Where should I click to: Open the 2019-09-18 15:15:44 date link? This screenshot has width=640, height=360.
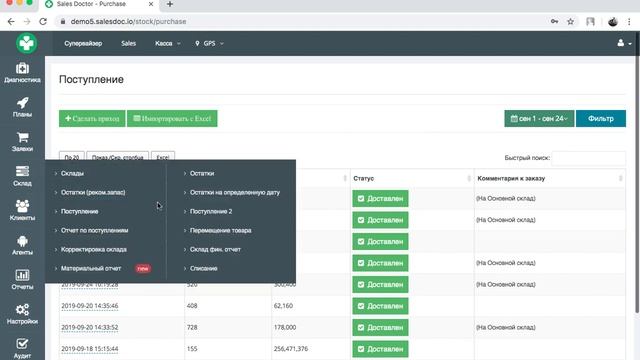click(x=90, y=349)
